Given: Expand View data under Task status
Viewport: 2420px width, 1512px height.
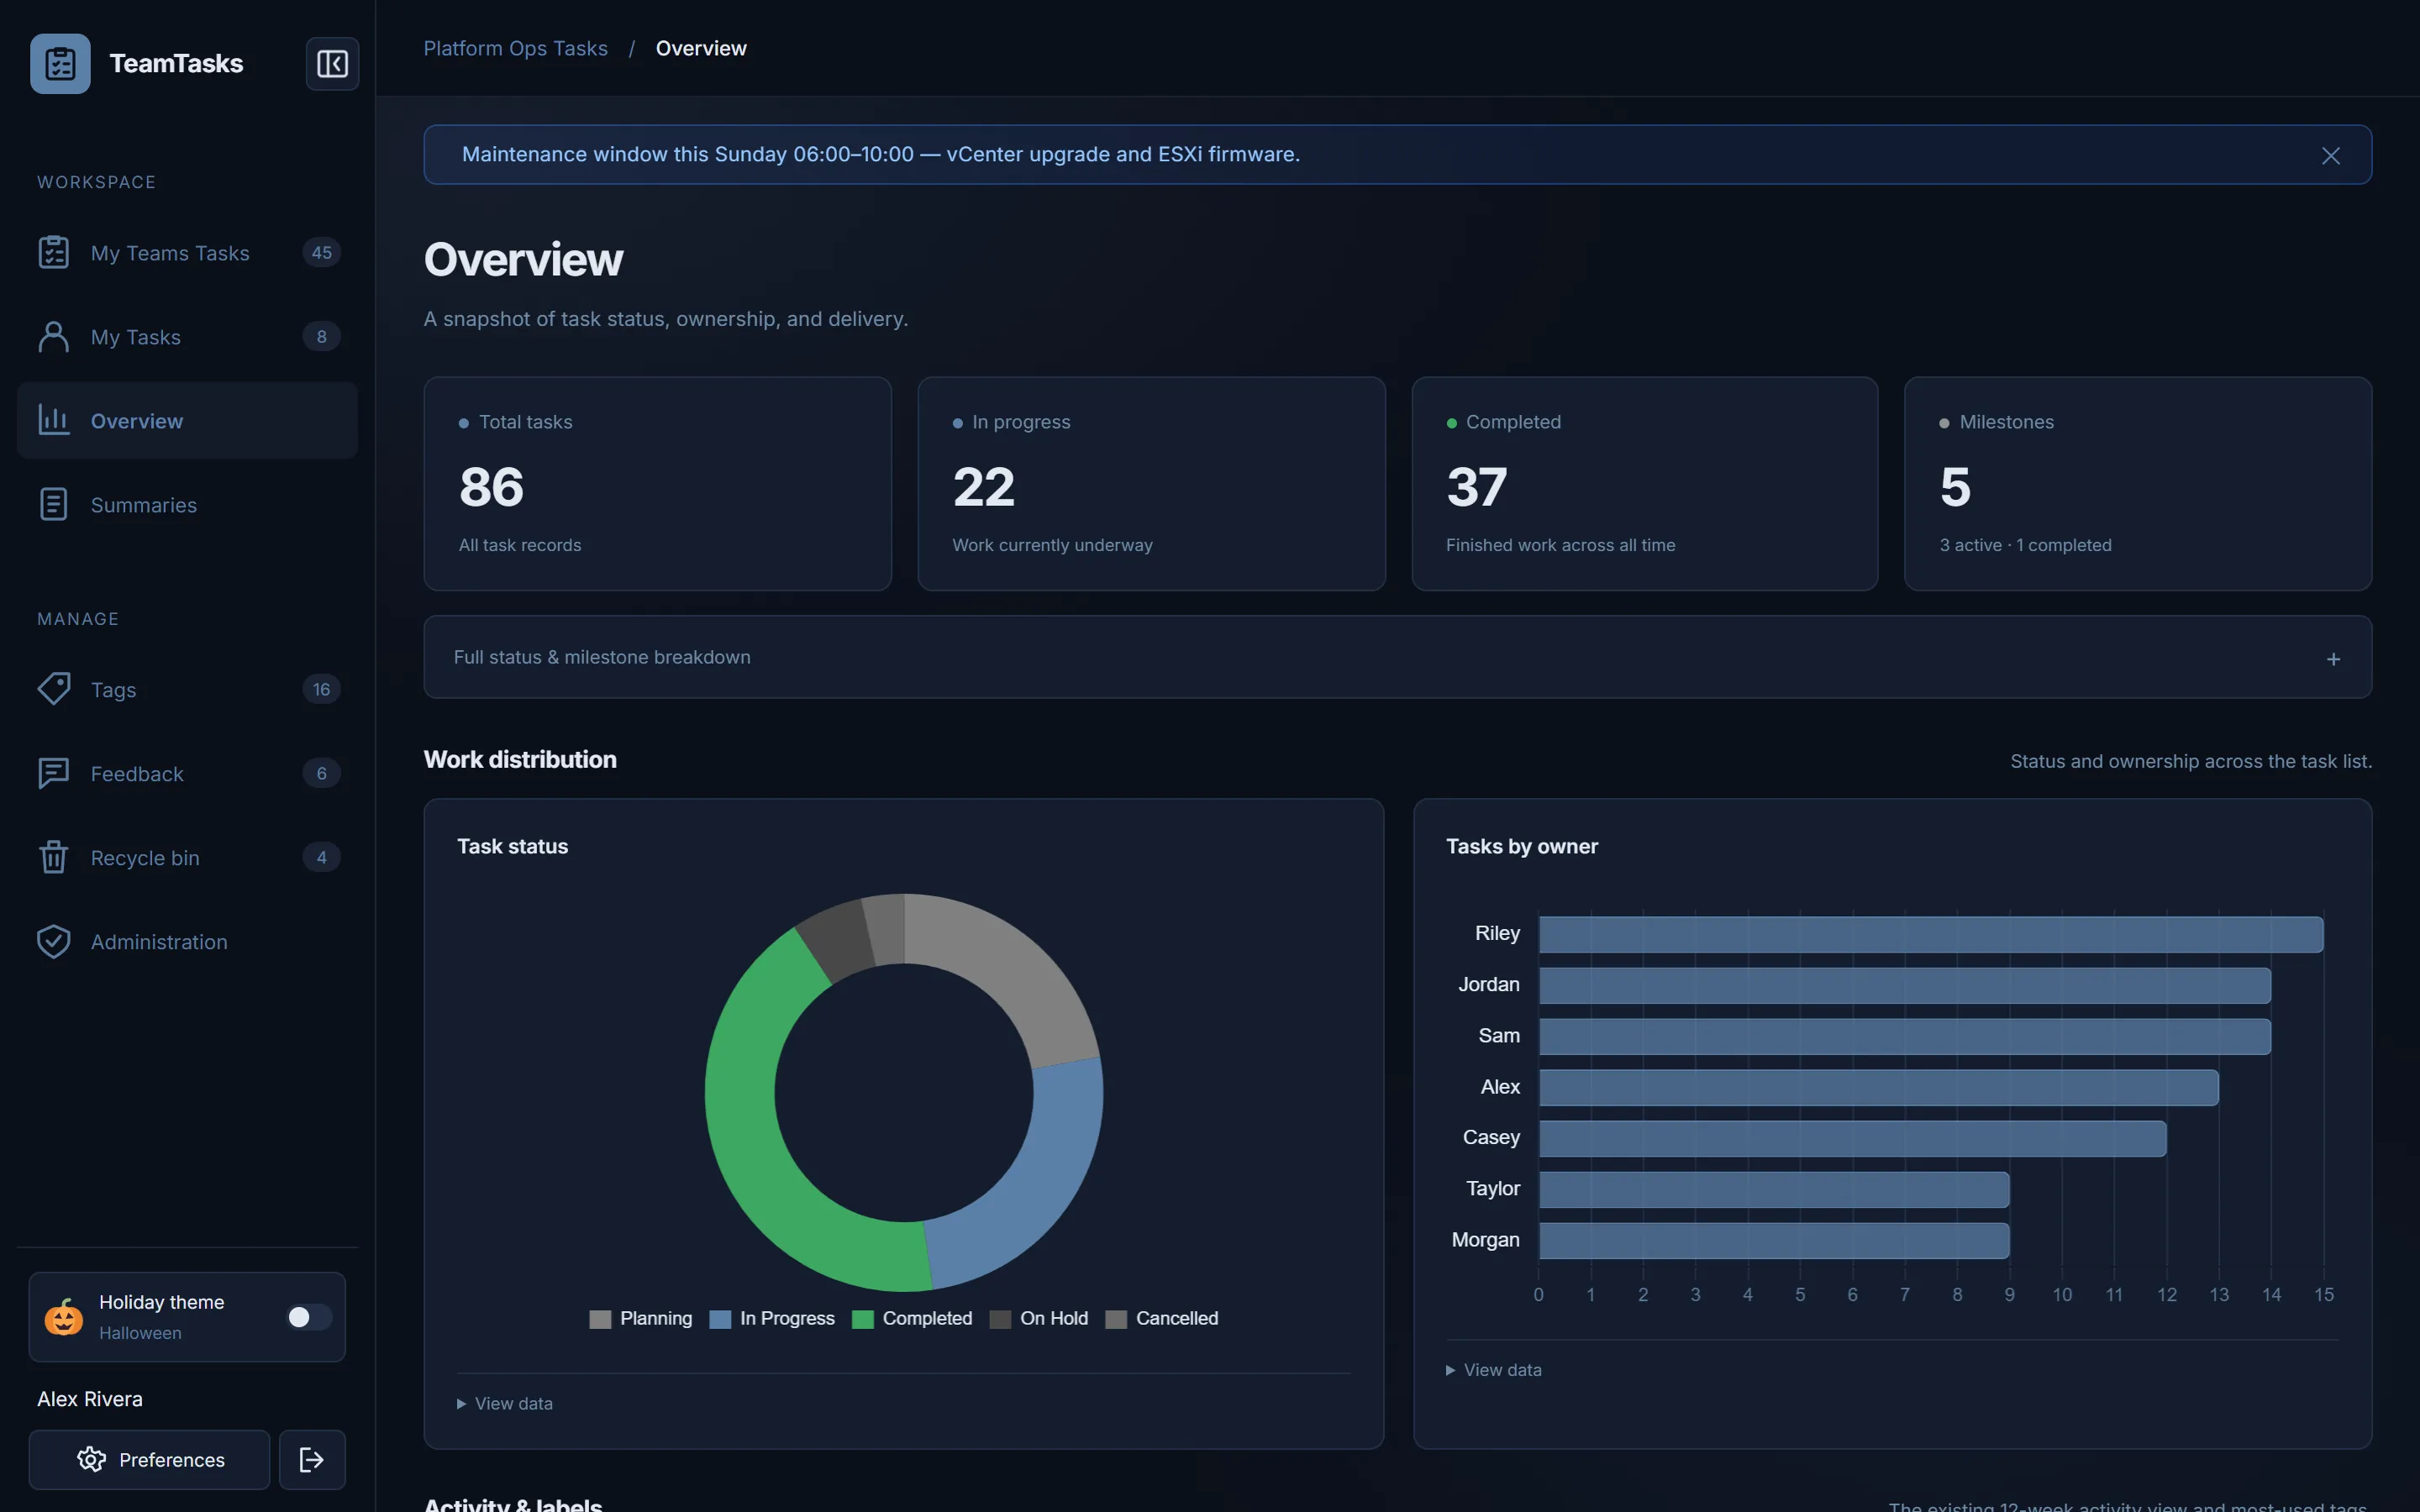Looking at the screenshot, I should click(x=505, y=1403).
